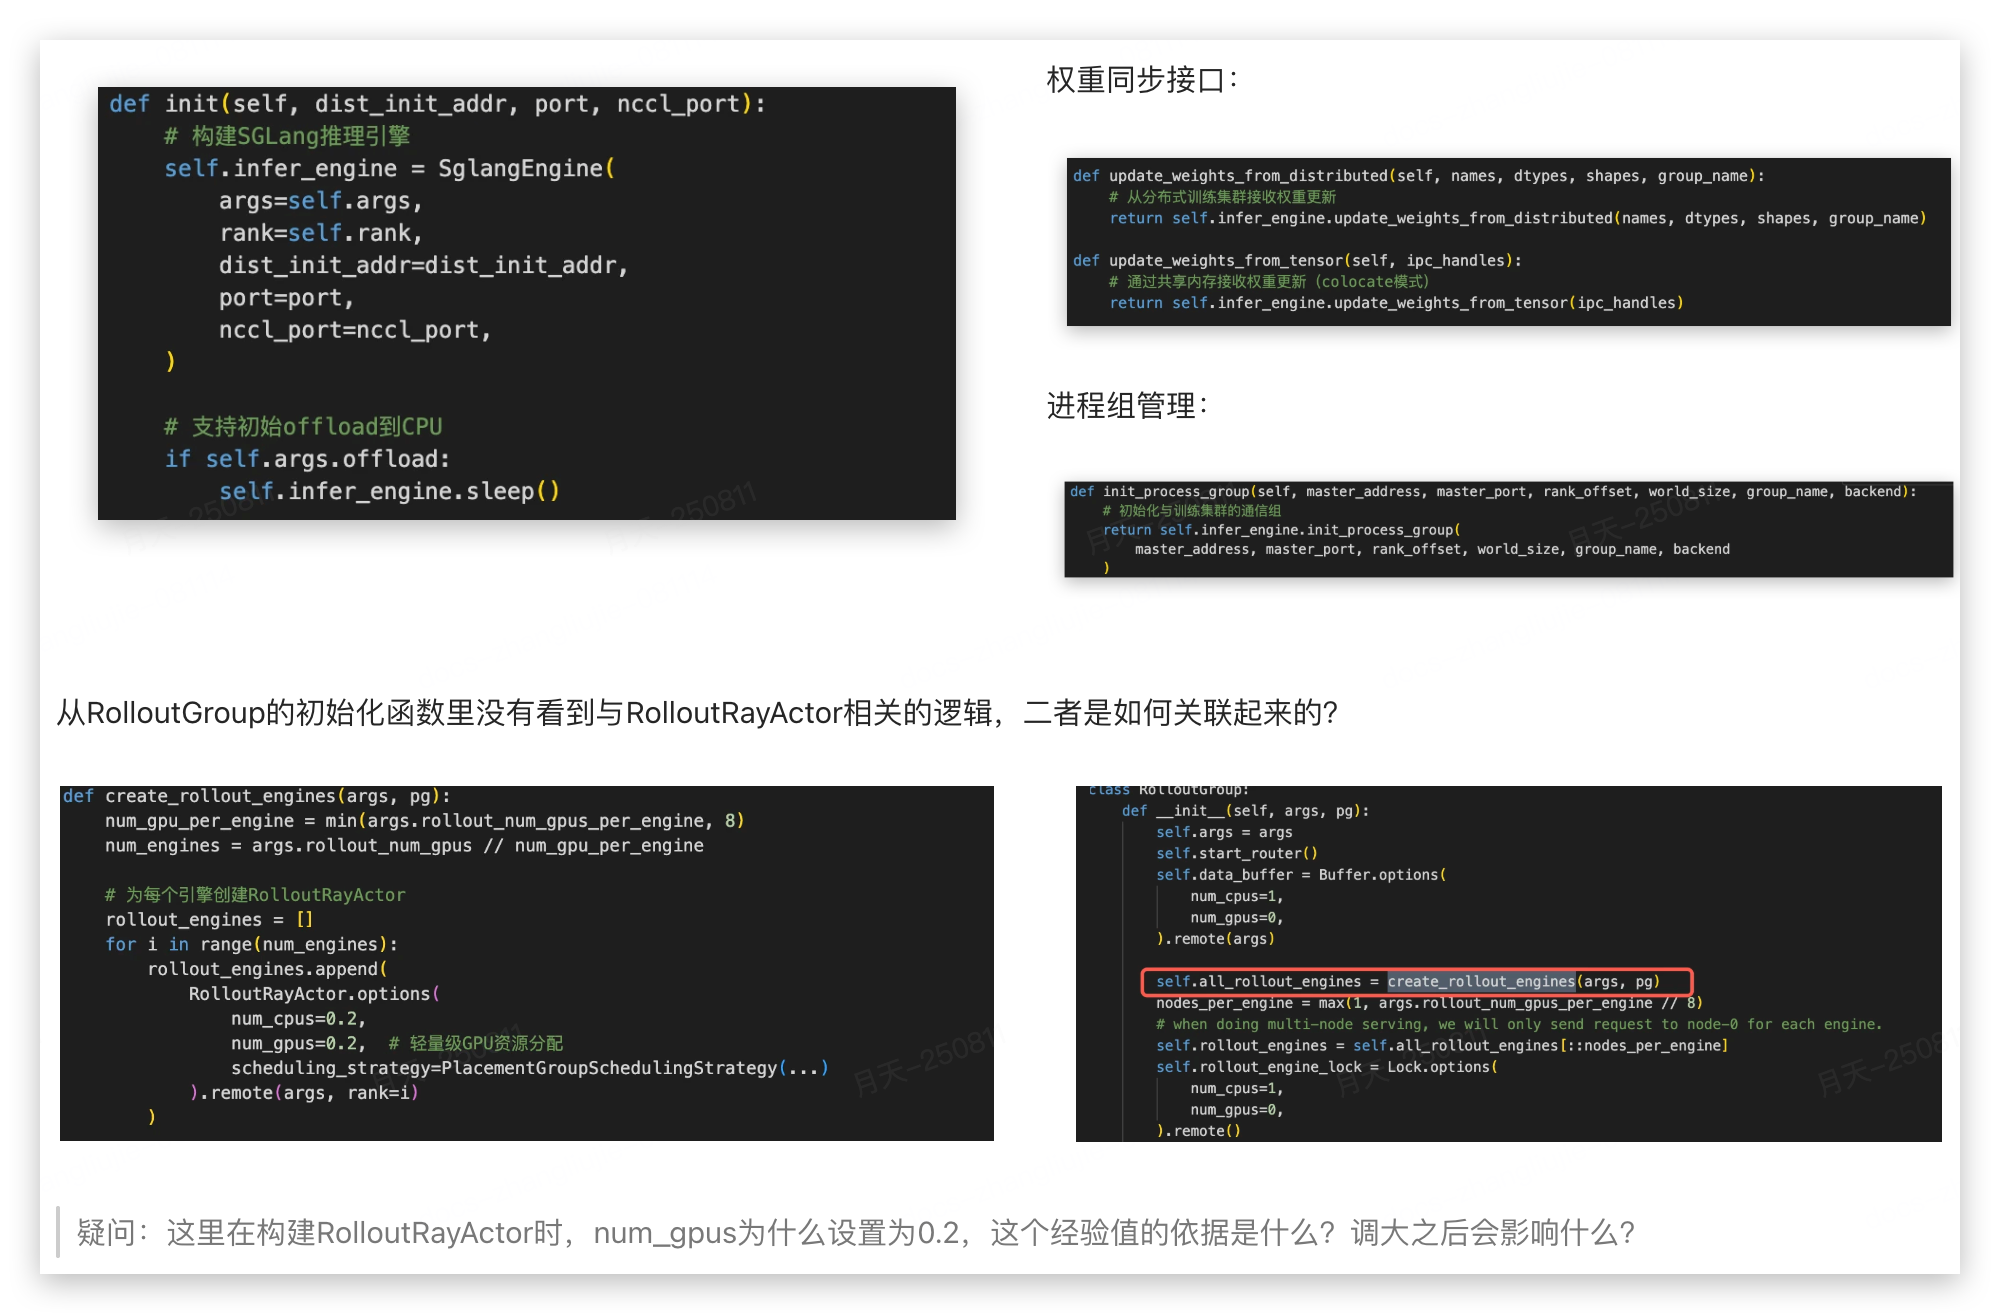The width and height of the screenshot is (2000, 1314).
Task: Click the 构建SGLang推理引擎 comment line
Action: pos(287,136)
